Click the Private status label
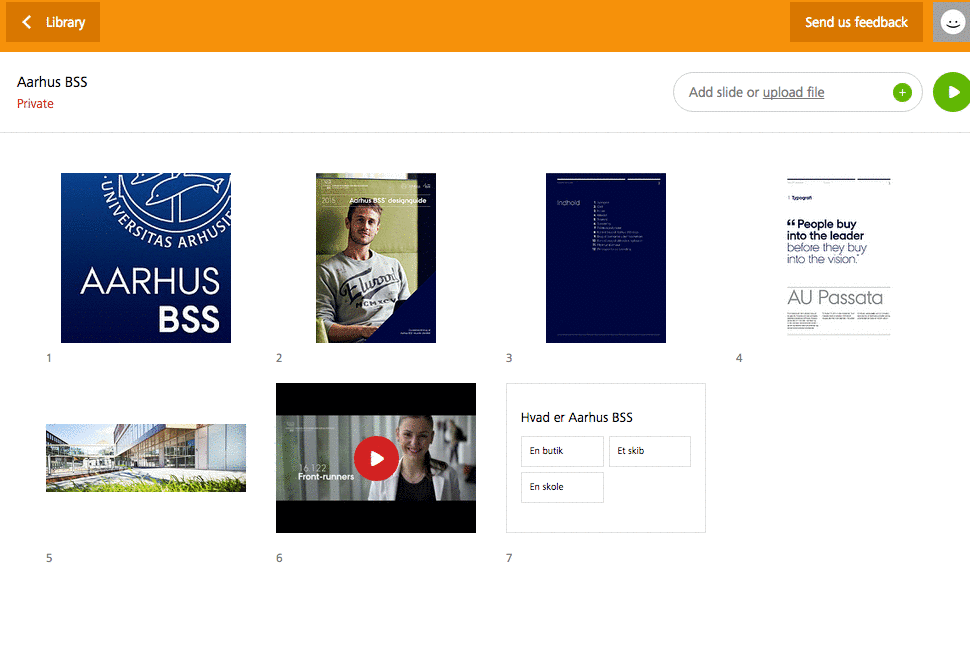 tap(35, 103)
